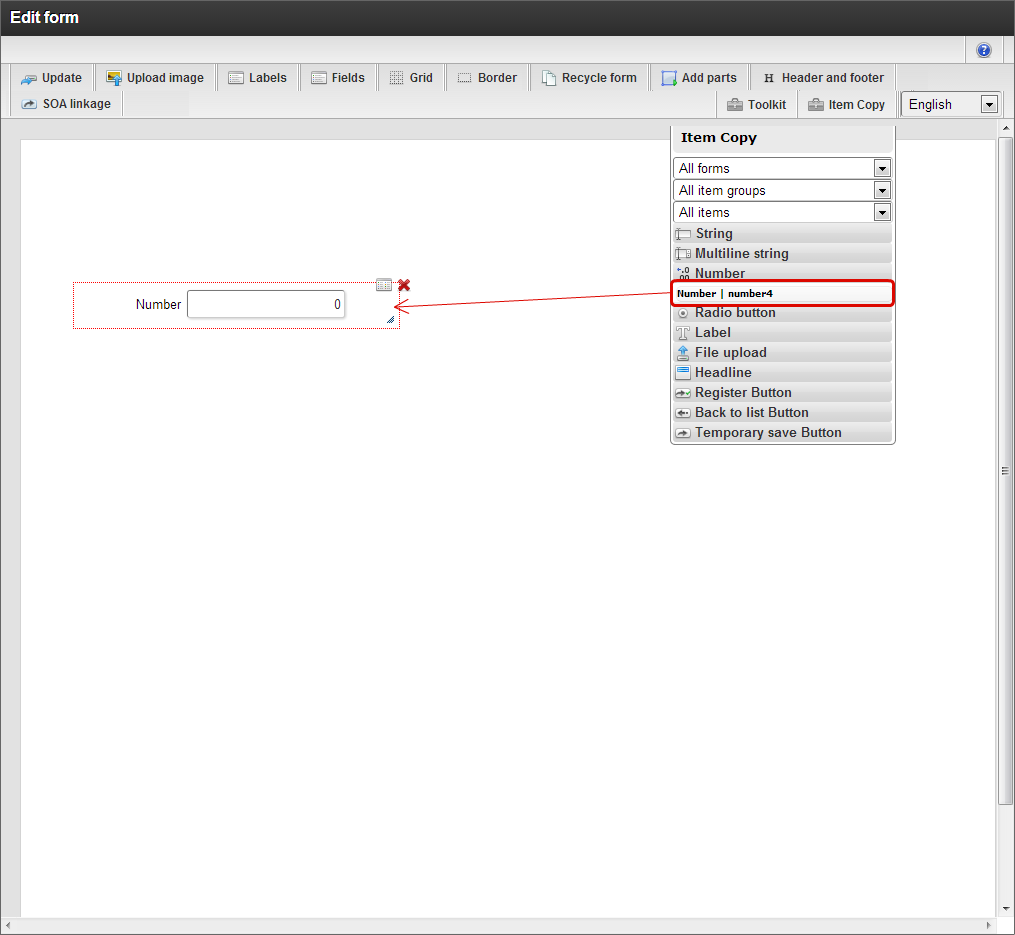Click the vertical scrollbar thumb

click(1005, 471)
